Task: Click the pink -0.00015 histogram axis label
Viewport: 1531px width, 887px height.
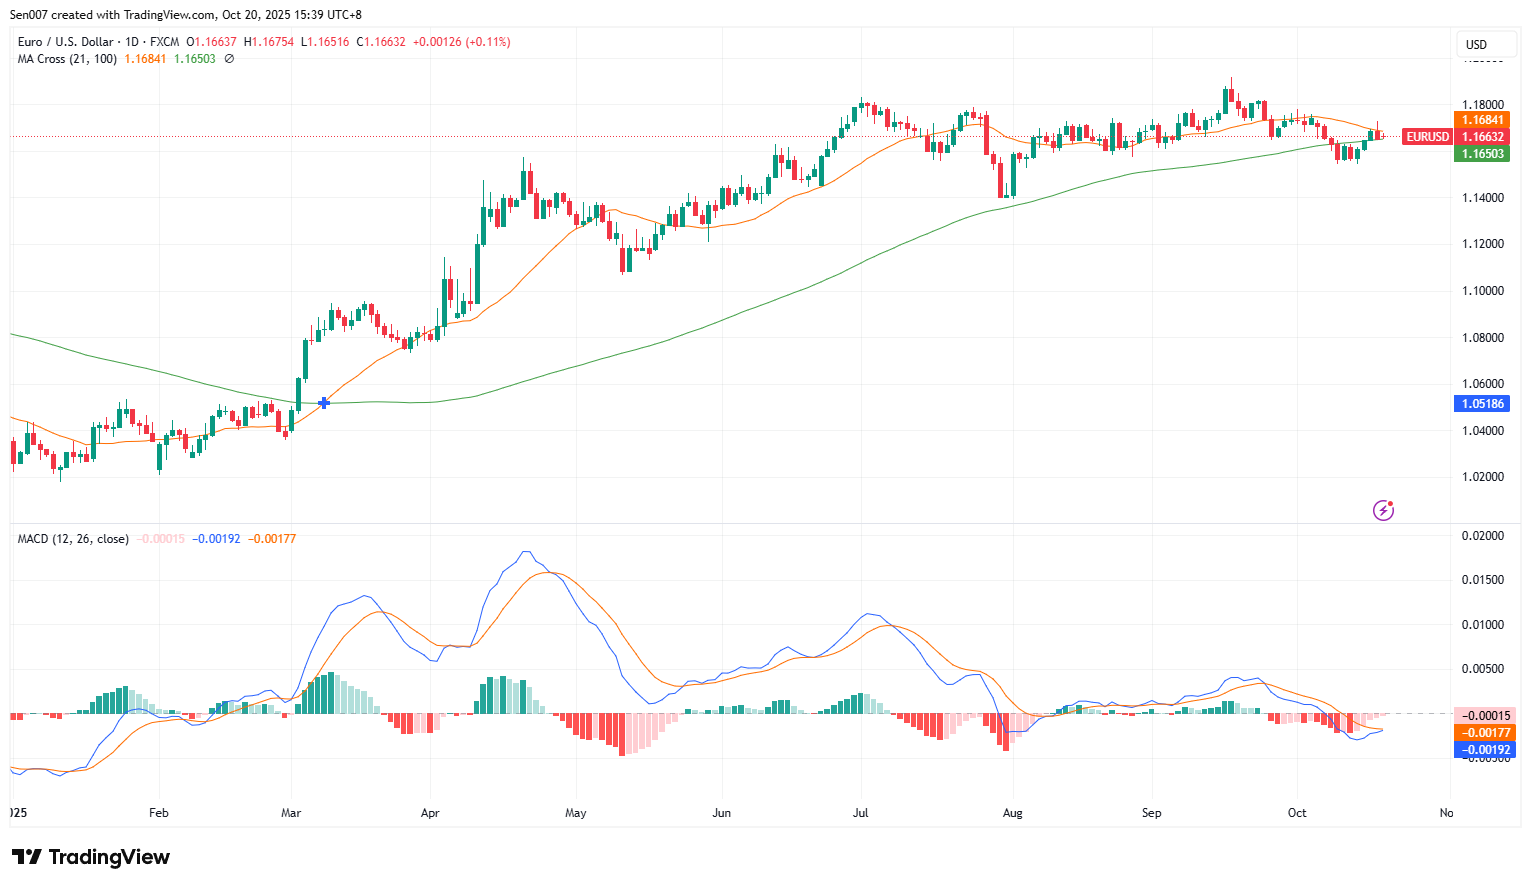Action: (x=1485, y=716)
